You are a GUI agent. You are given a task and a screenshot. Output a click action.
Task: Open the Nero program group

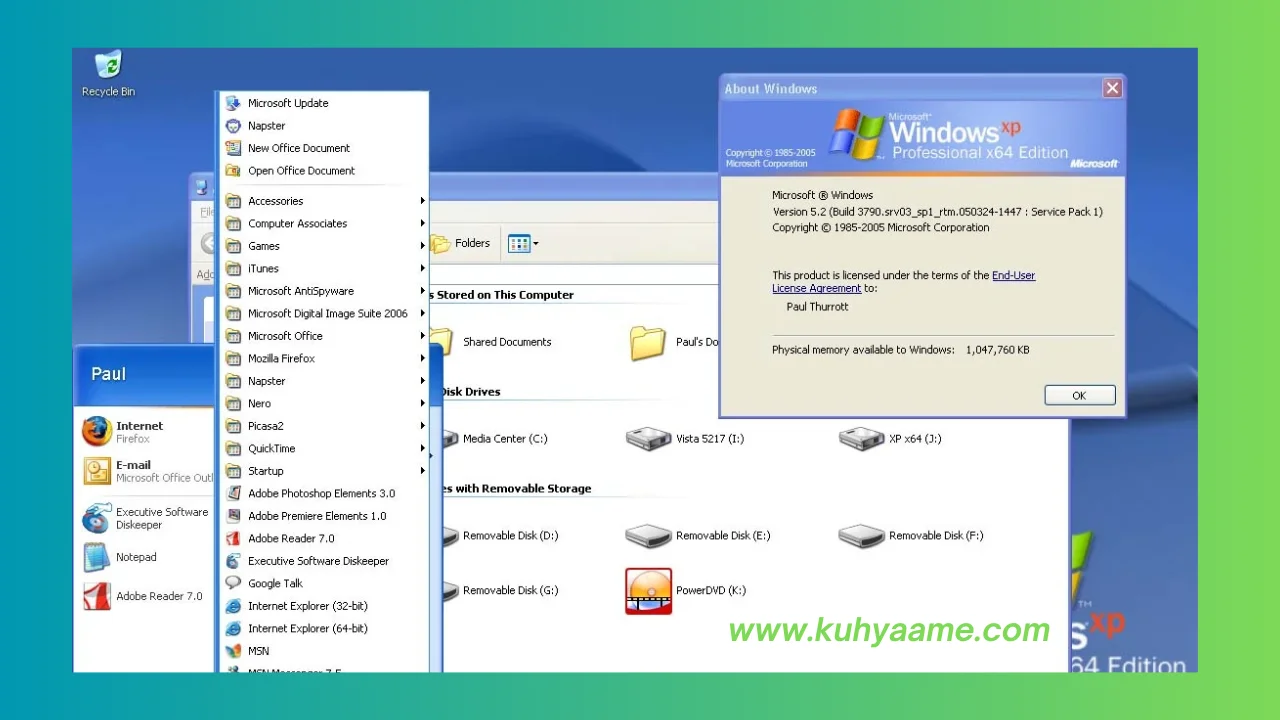point(325,403)
